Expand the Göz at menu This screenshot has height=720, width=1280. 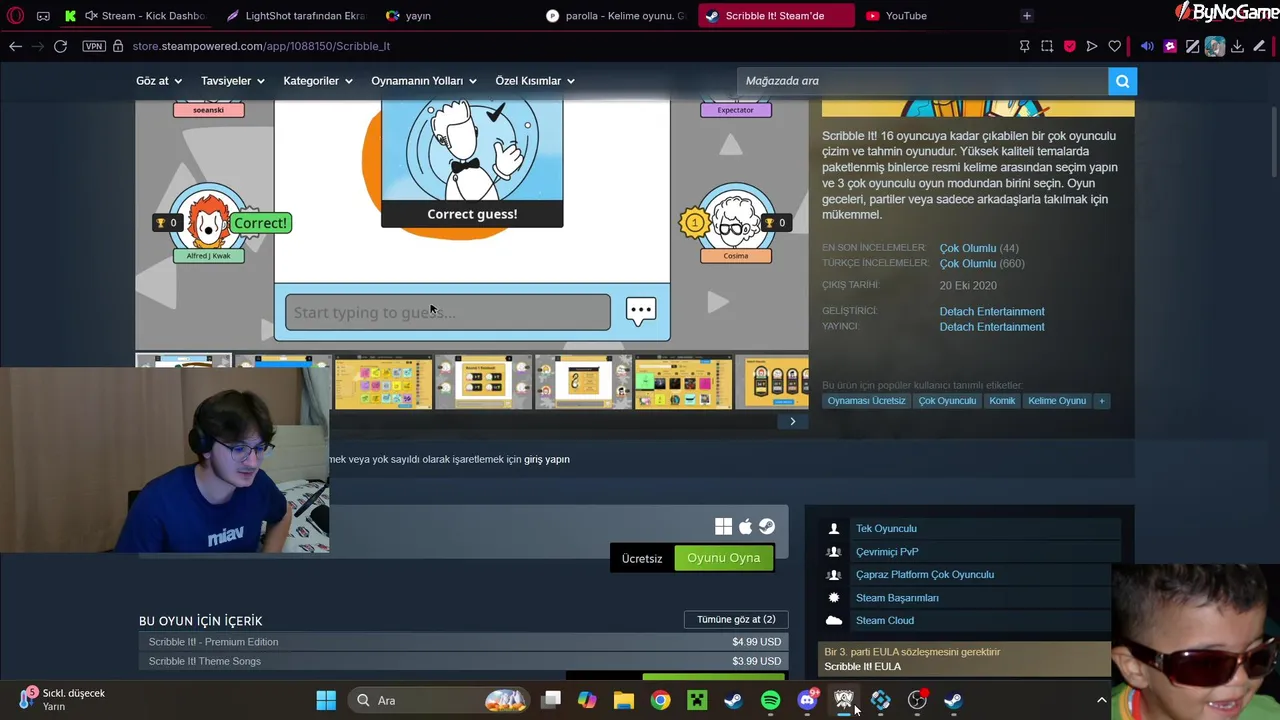[159, 81]
